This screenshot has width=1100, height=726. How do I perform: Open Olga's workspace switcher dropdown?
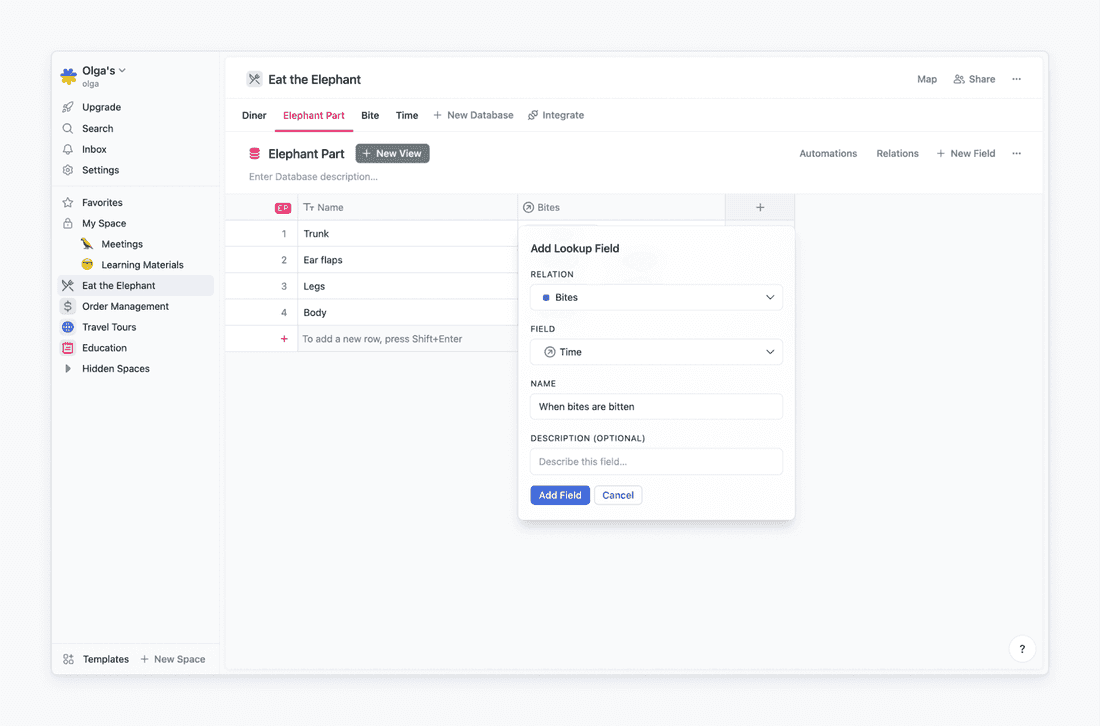(x=104, y=71)
